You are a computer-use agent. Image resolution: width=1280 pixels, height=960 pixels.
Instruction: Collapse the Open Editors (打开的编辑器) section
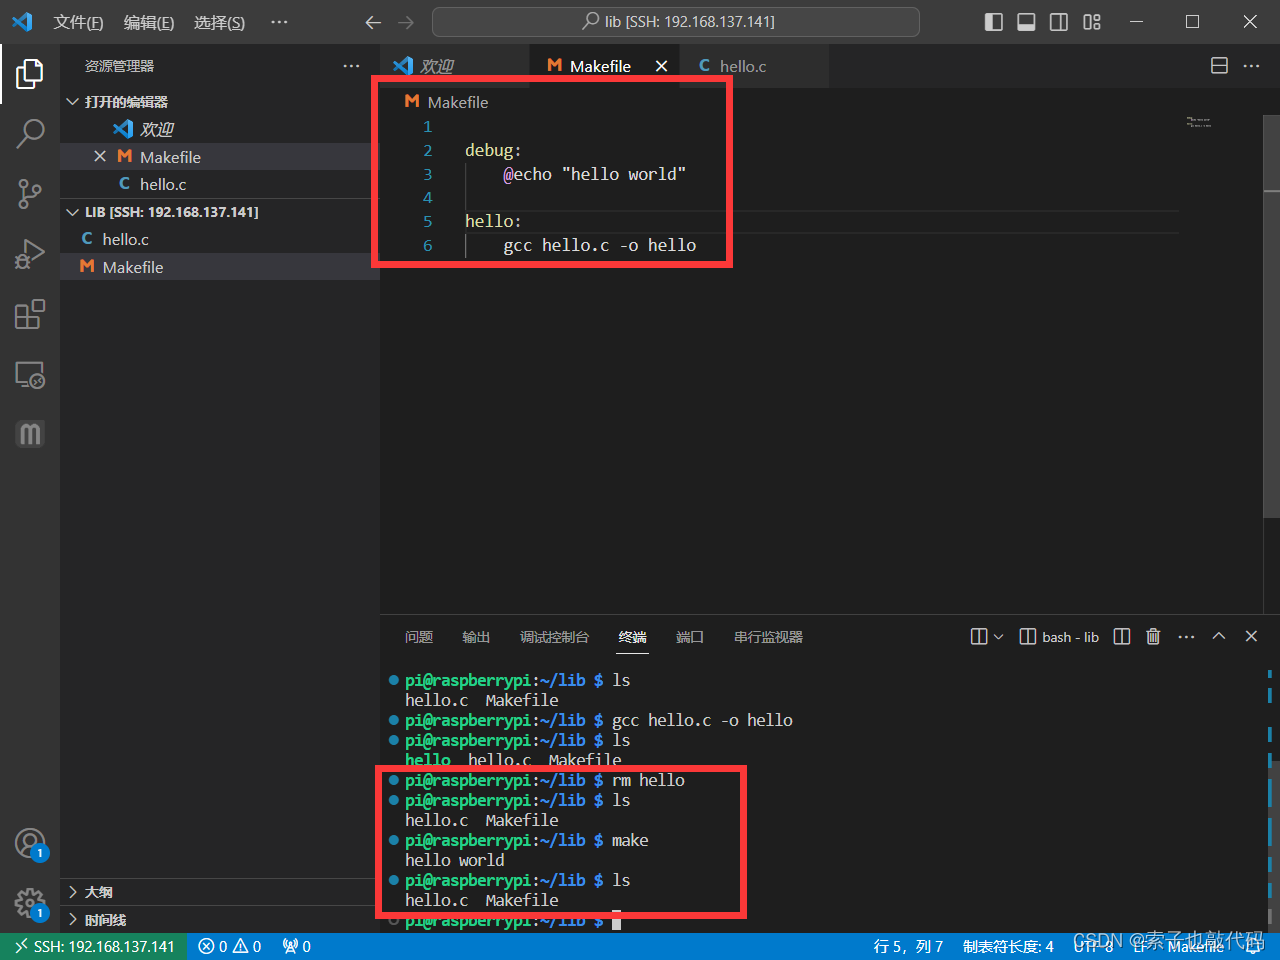220,102
